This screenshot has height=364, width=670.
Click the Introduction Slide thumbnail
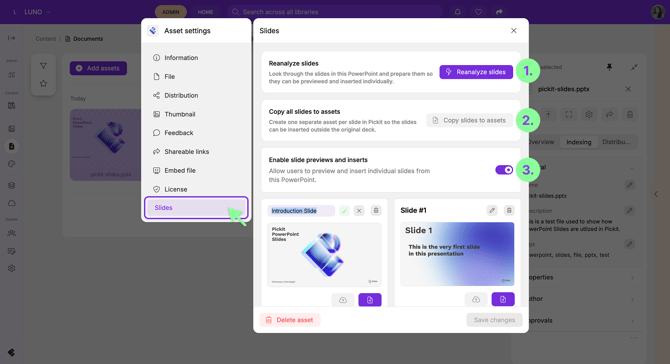[x=324, y=254]
